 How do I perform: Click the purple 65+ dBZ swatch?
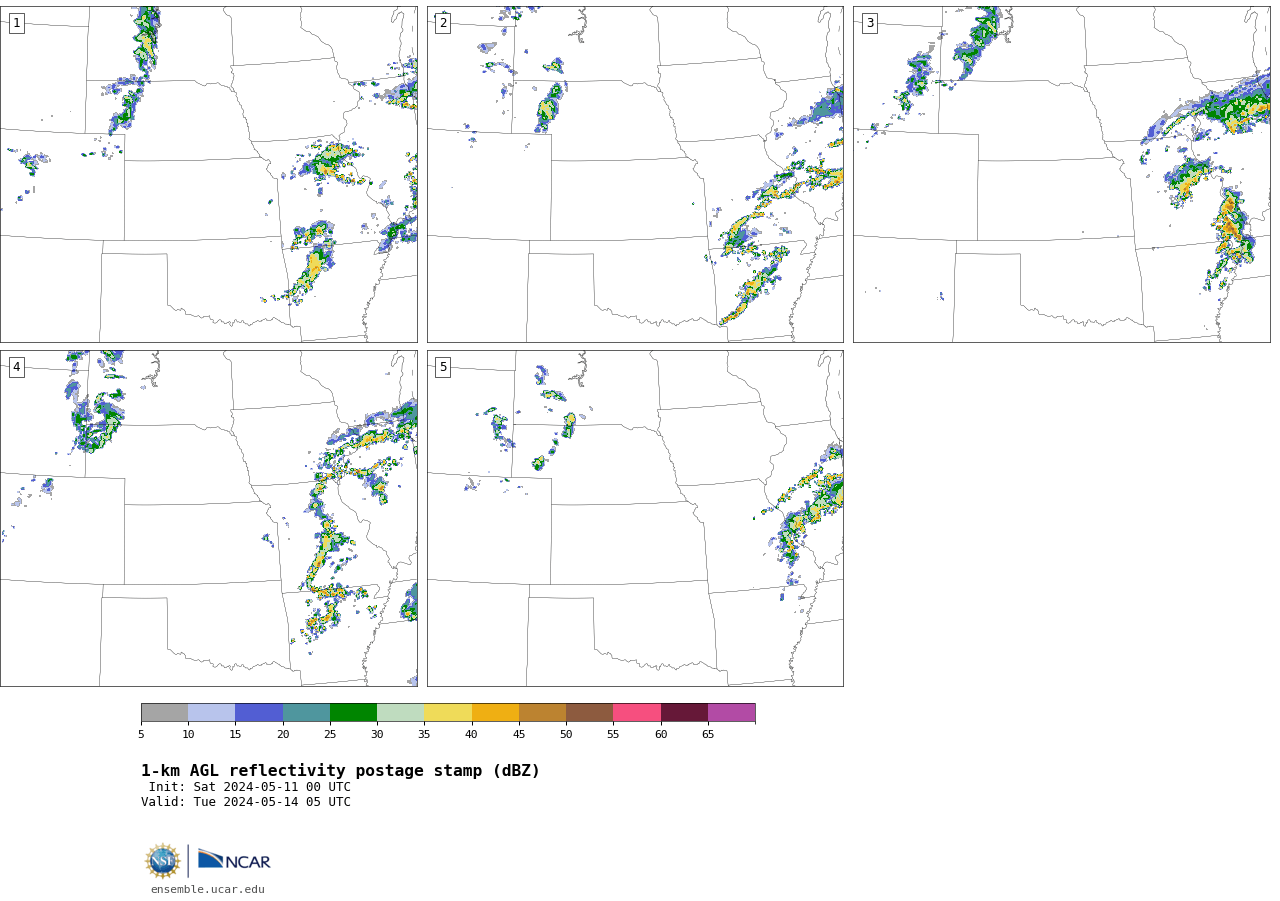(731, 713)
